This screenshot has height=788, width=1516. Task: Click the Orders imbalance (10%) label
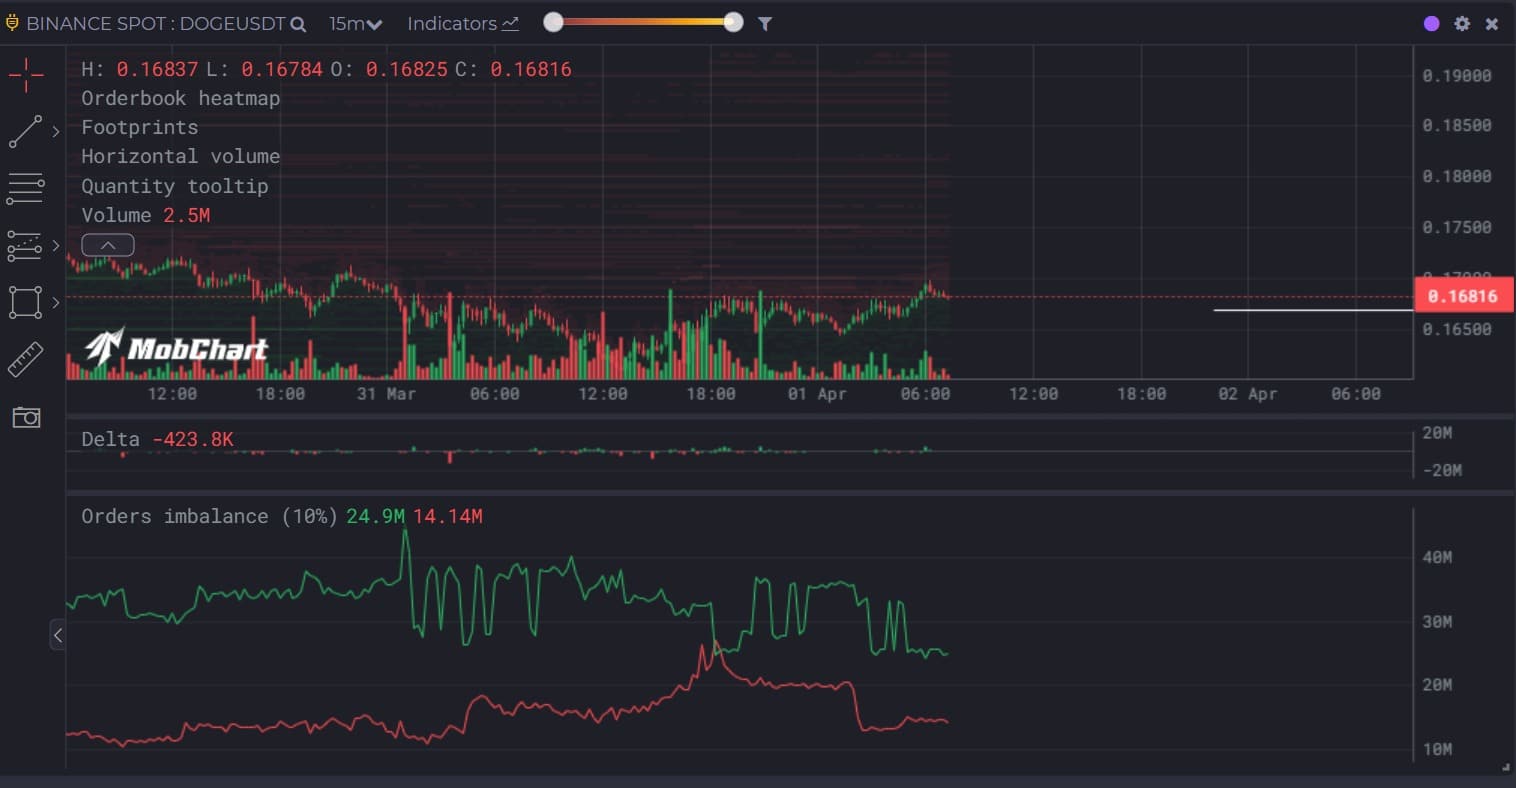[x=209, y=516]
